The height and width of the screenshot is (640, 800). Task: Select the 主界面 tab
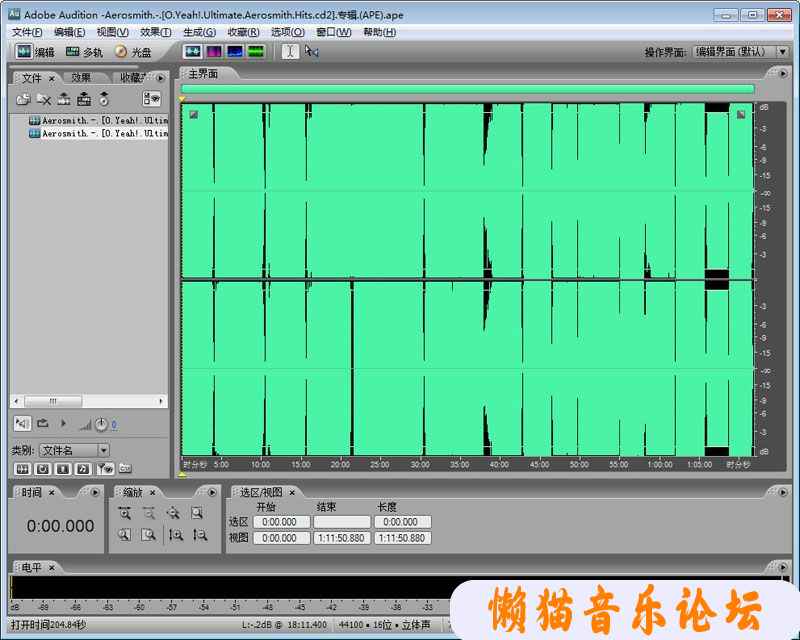[x=203, y=74]
